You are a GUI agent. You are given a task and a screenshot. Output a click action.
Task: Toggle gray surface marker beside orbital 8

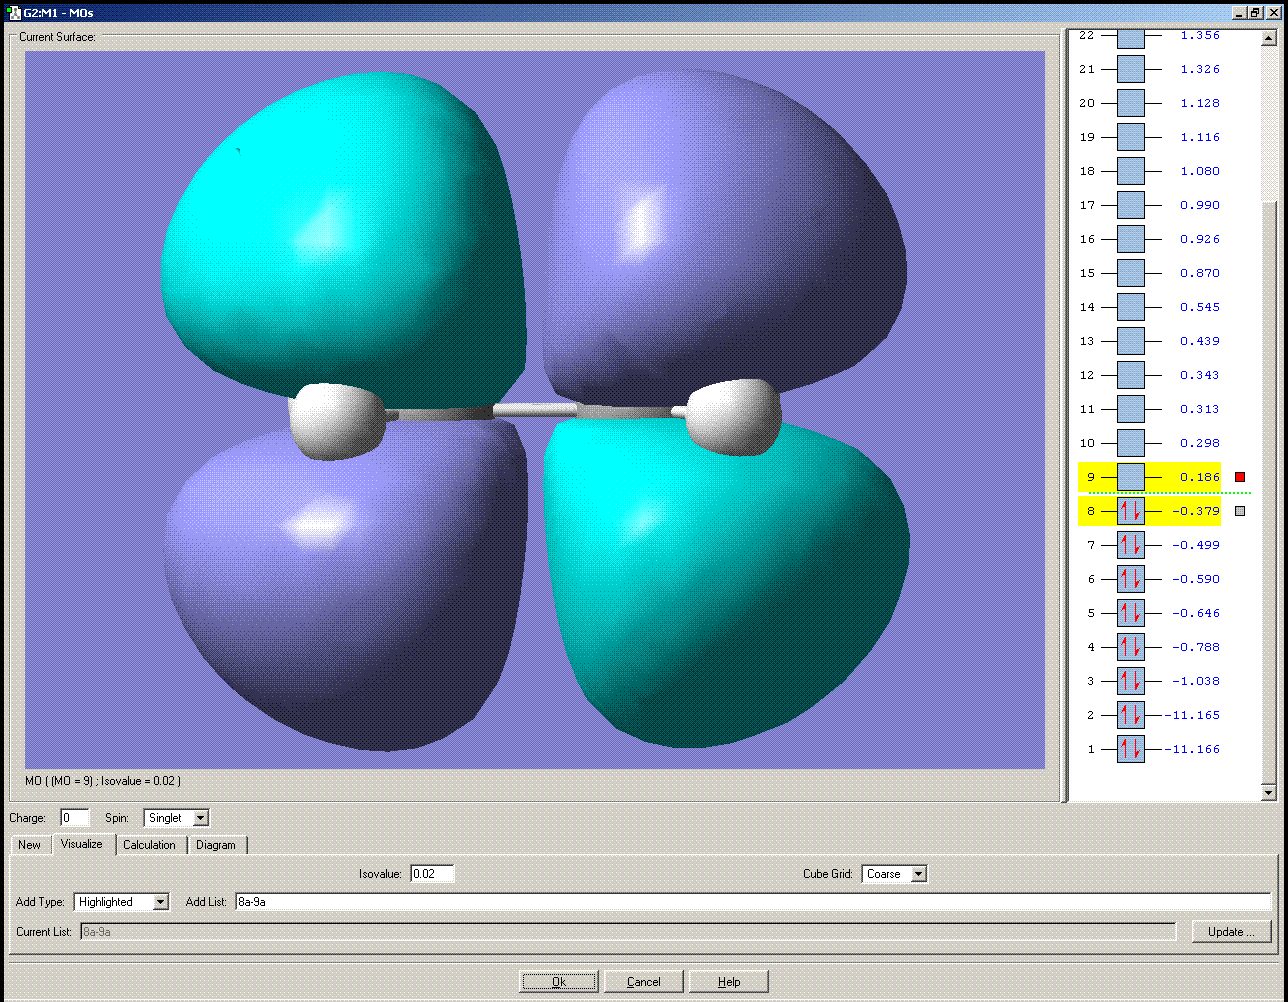point(1240,511)
